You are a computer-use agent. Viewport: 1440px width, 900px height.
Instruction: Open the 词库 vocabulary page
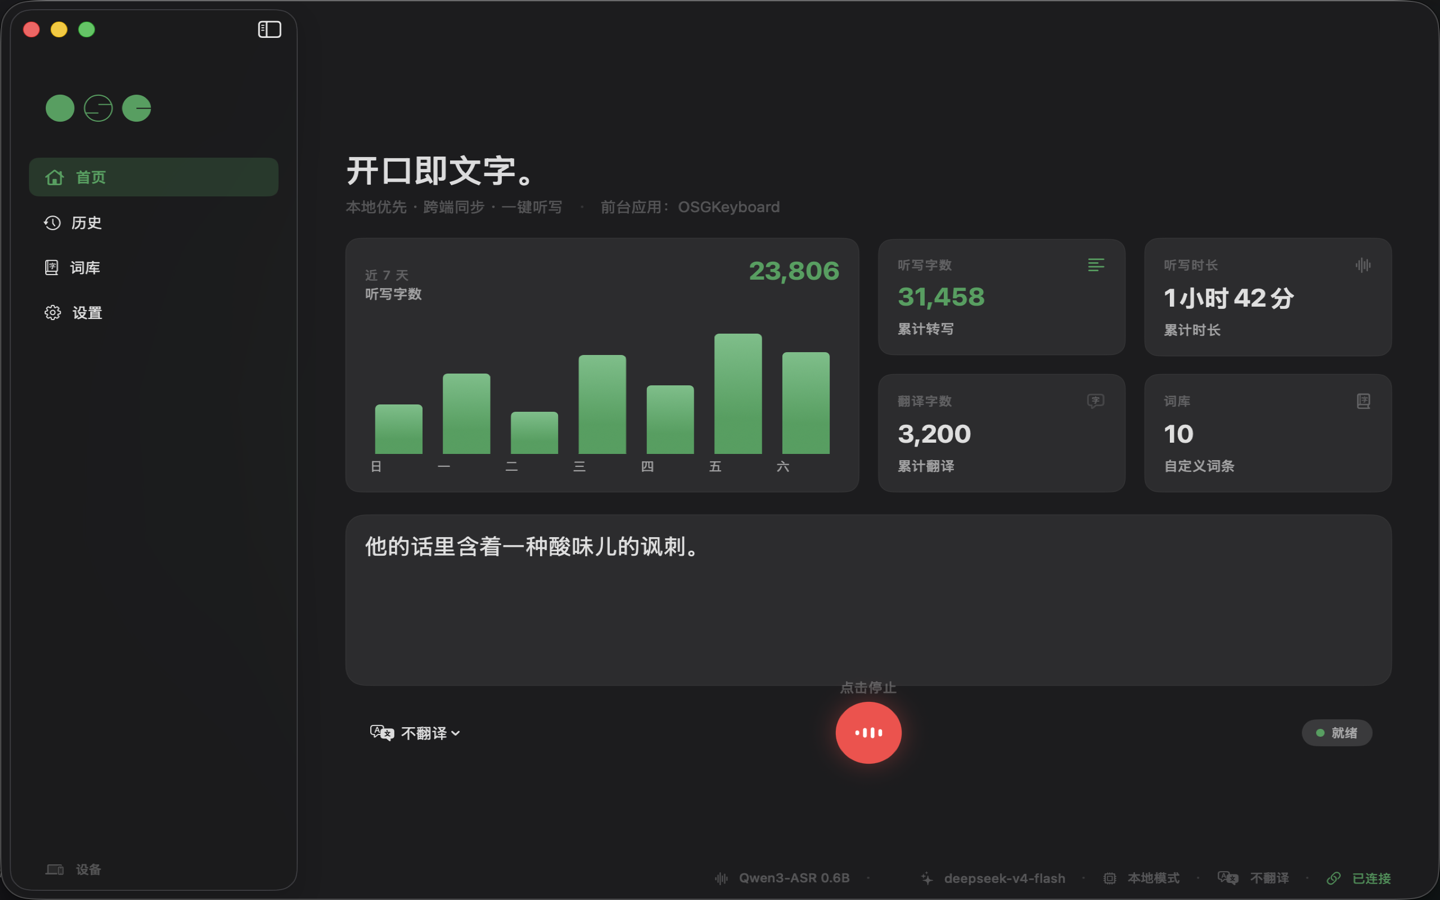point(153,268)
